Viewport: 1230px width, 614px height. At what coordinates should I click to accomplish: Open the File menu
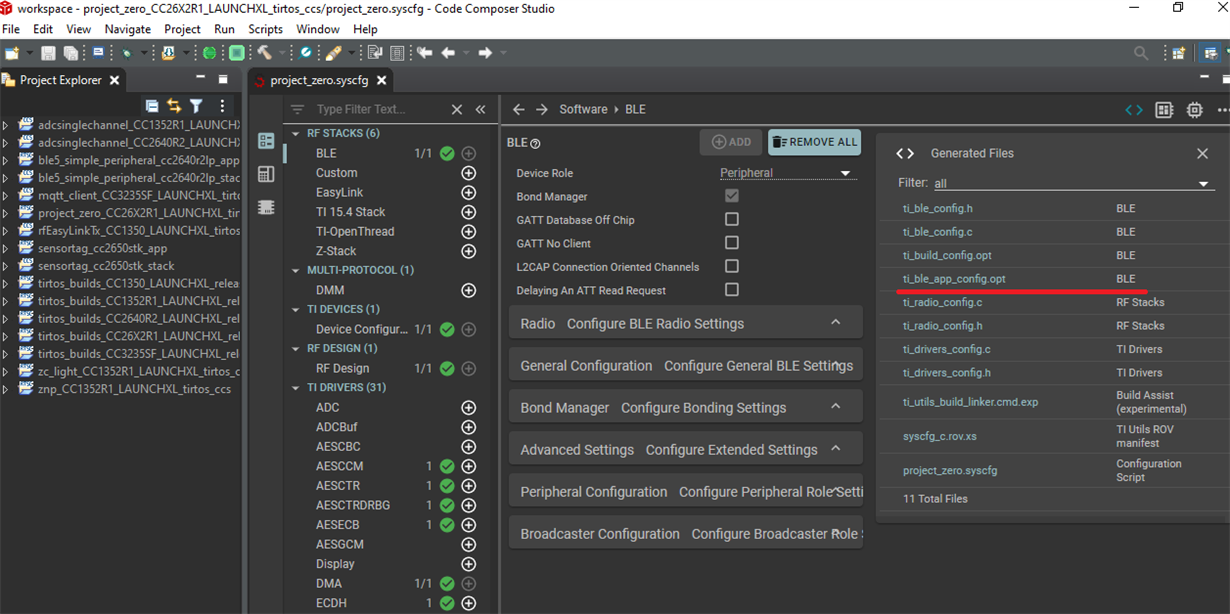tap(11, 29)
